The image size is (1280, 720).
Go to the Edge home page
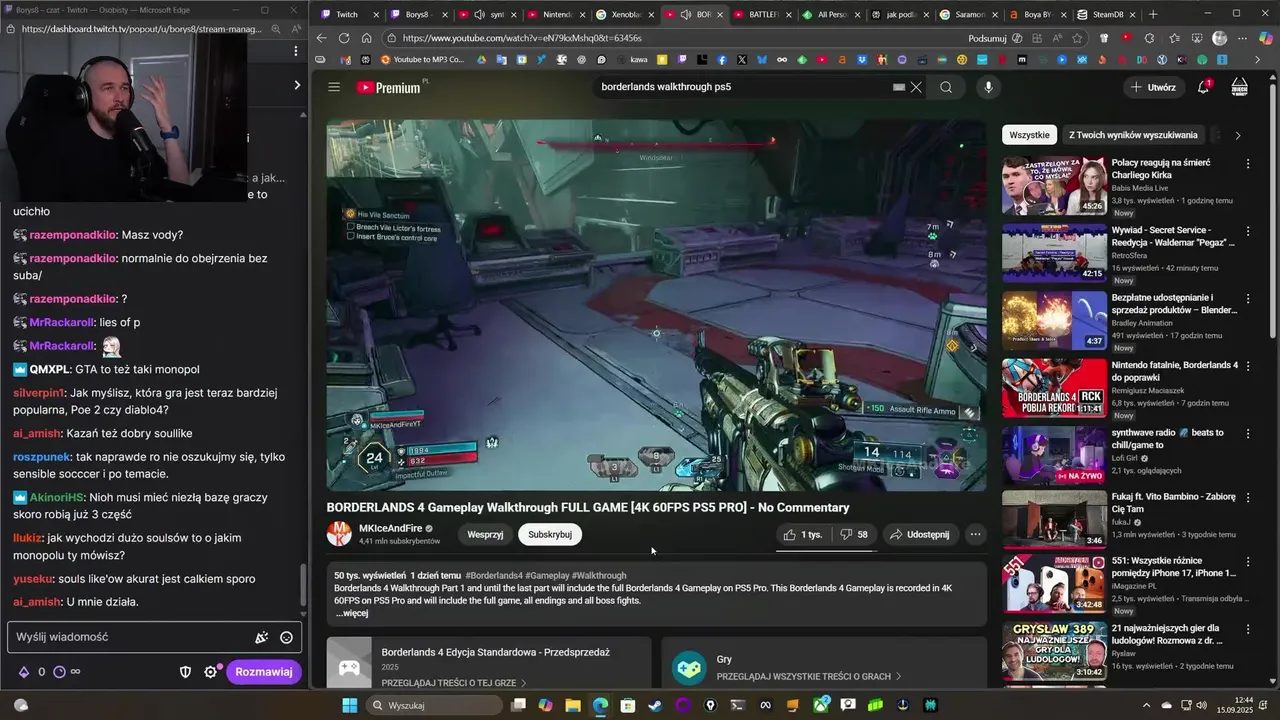367,38
